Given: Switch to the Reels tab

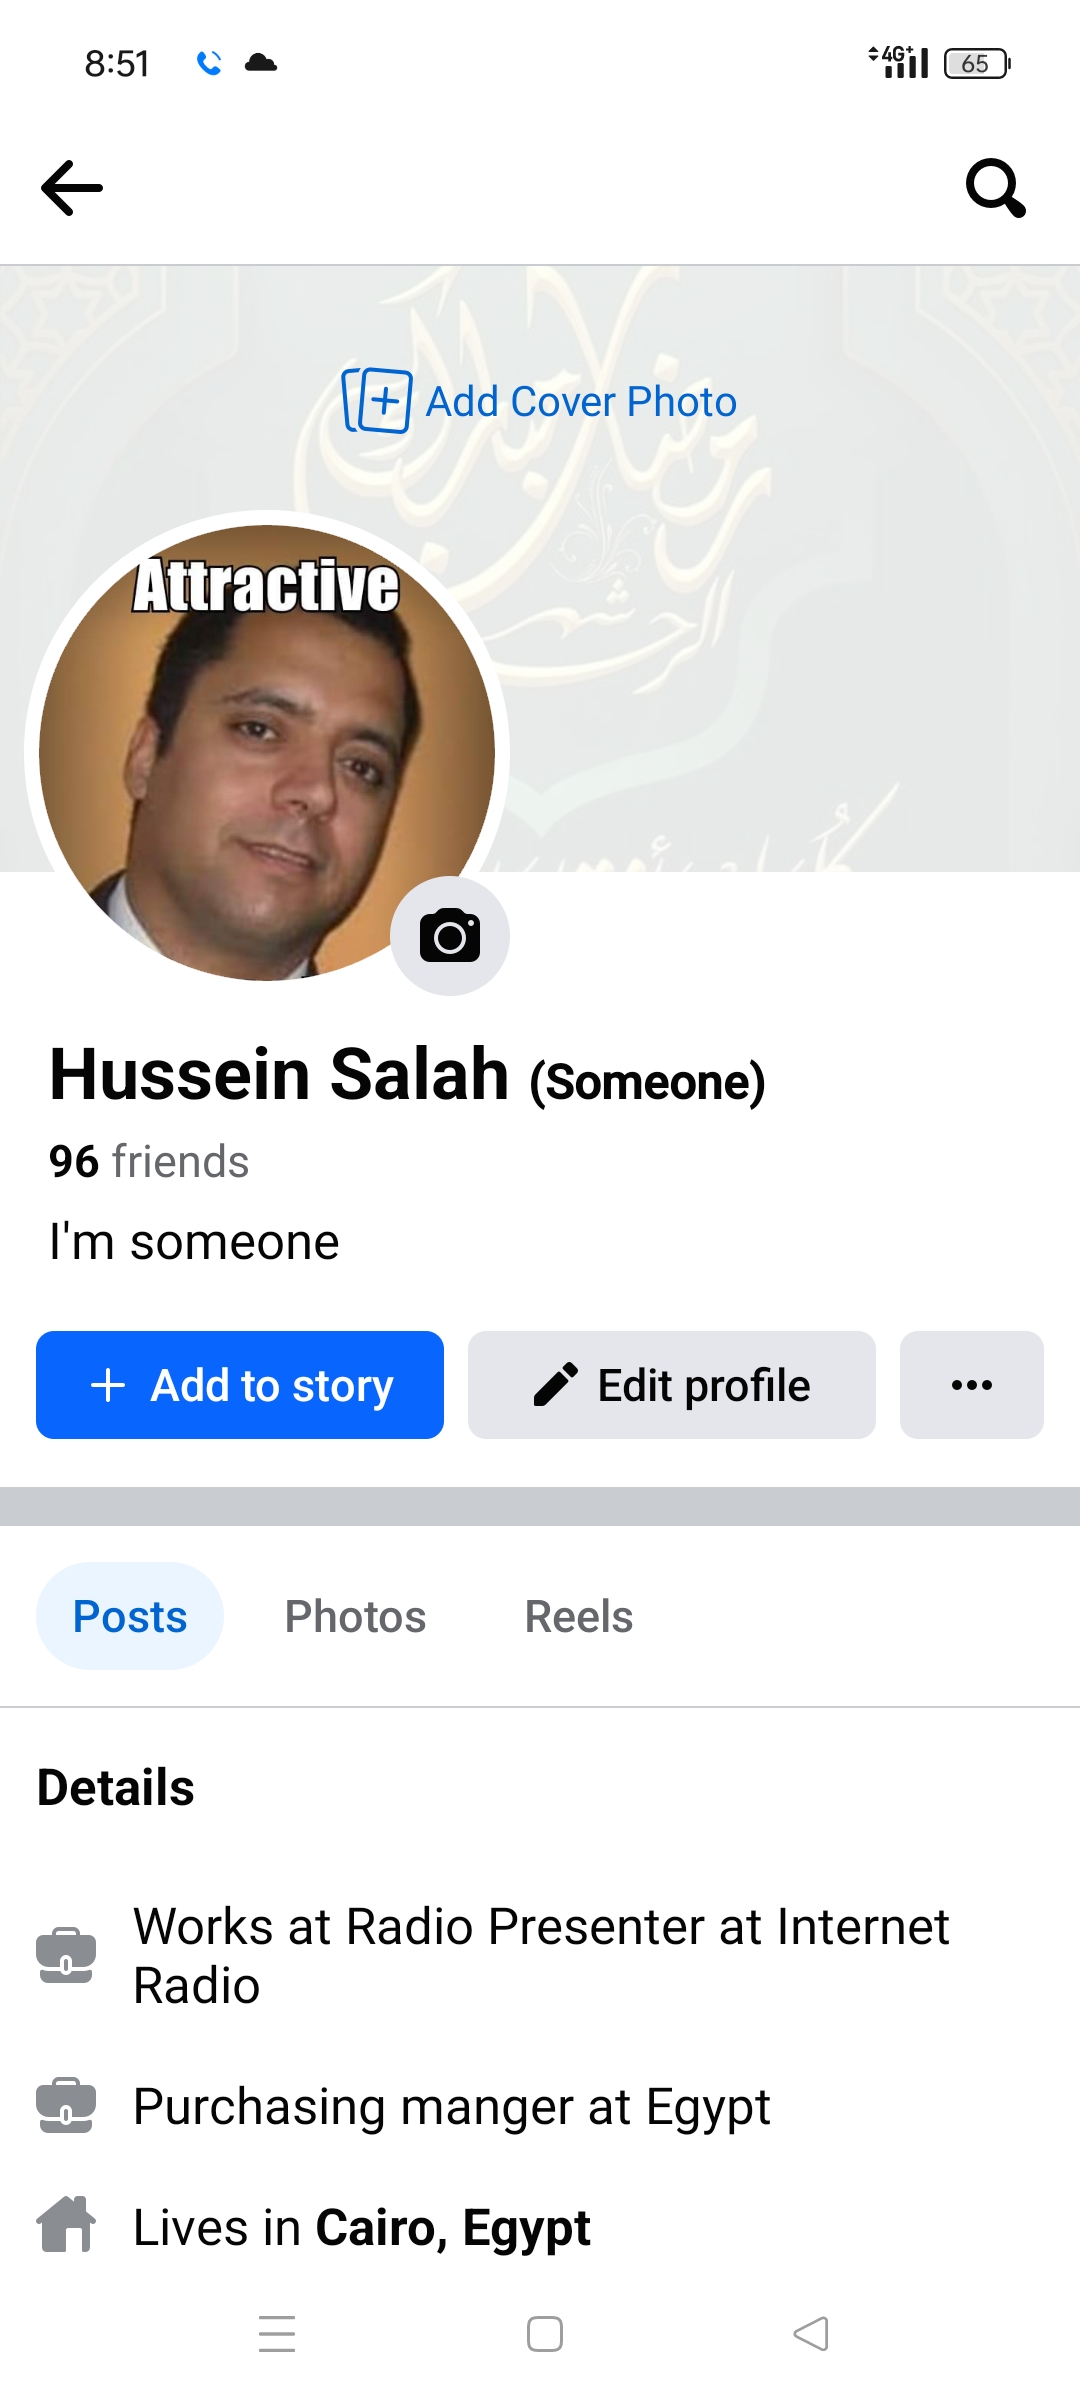Looking at the screenshot, I should [x=579, y=1616].
